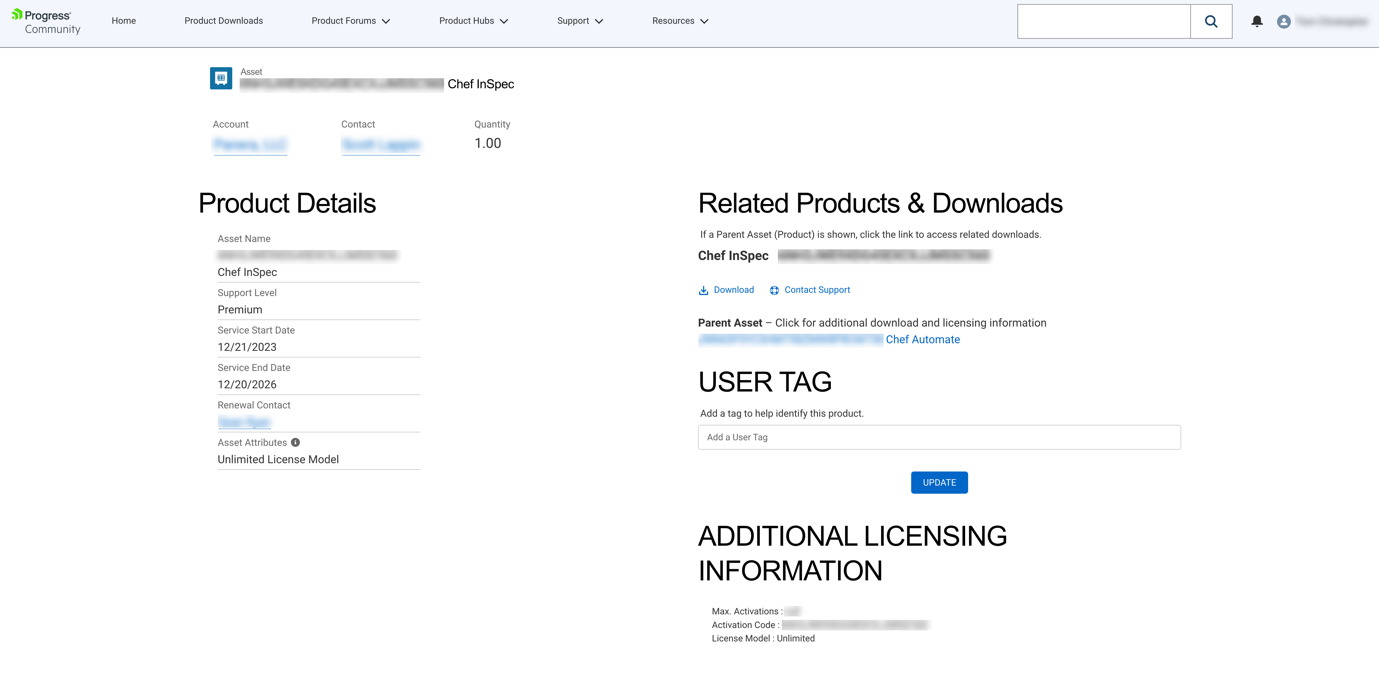Open the user profile avatar icon
This screenshot has height=678, width=1384.
point(1283,21)
